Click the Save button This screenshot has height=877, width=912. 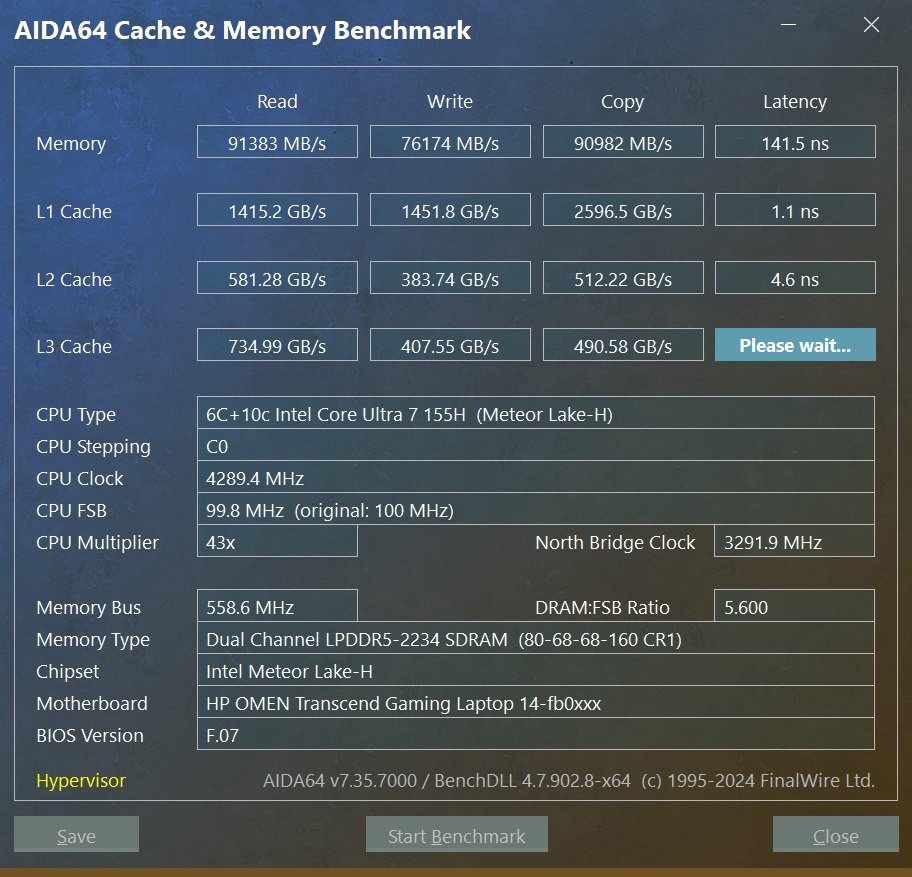click(76, 834)
